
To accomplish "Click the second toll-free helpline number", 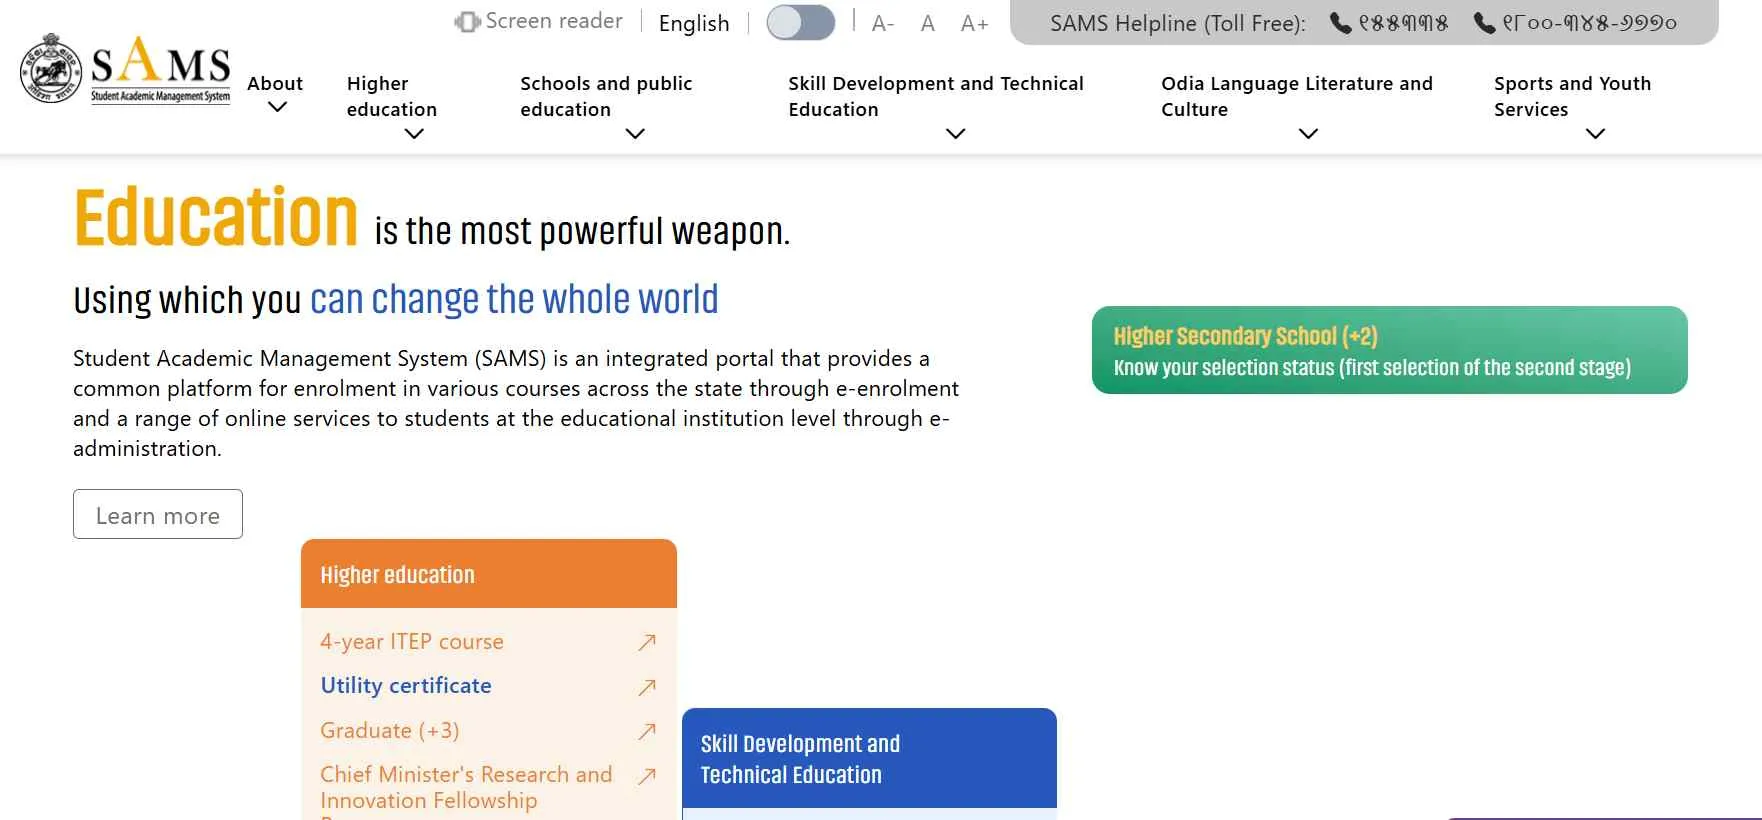I will tap(1590, 23).
